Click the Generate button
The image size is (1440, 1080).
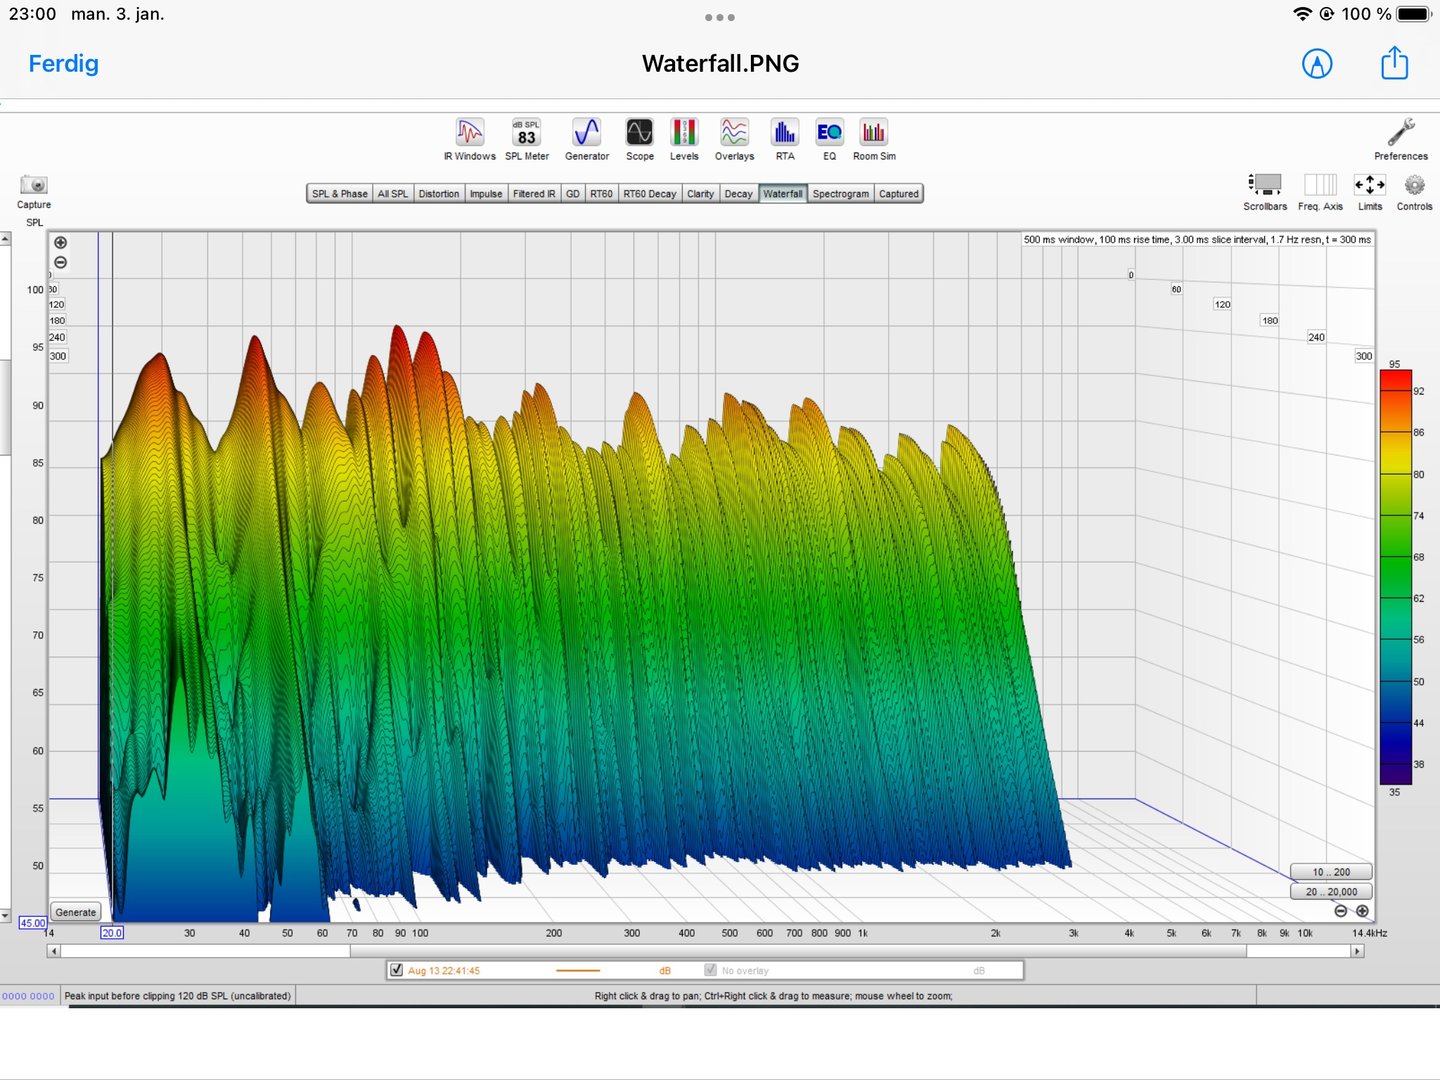point(76,912)
